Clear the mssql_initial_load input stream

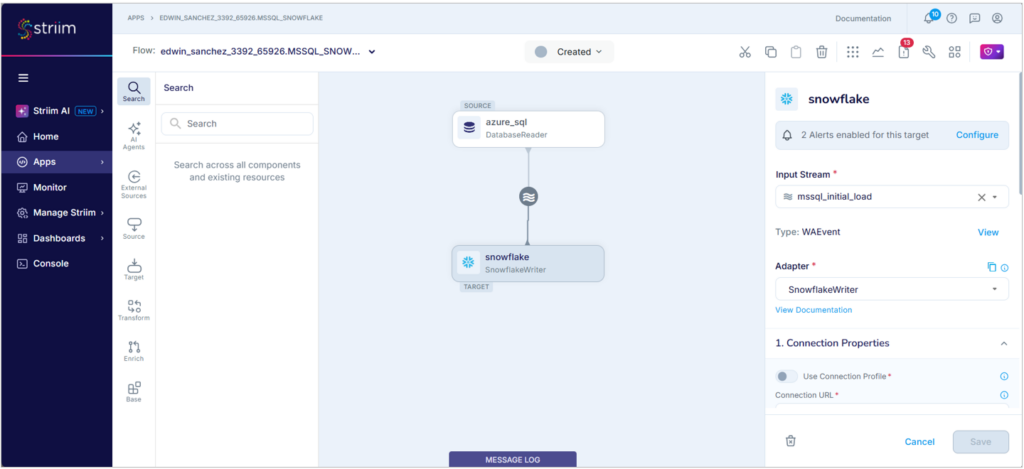click(981, 197)
